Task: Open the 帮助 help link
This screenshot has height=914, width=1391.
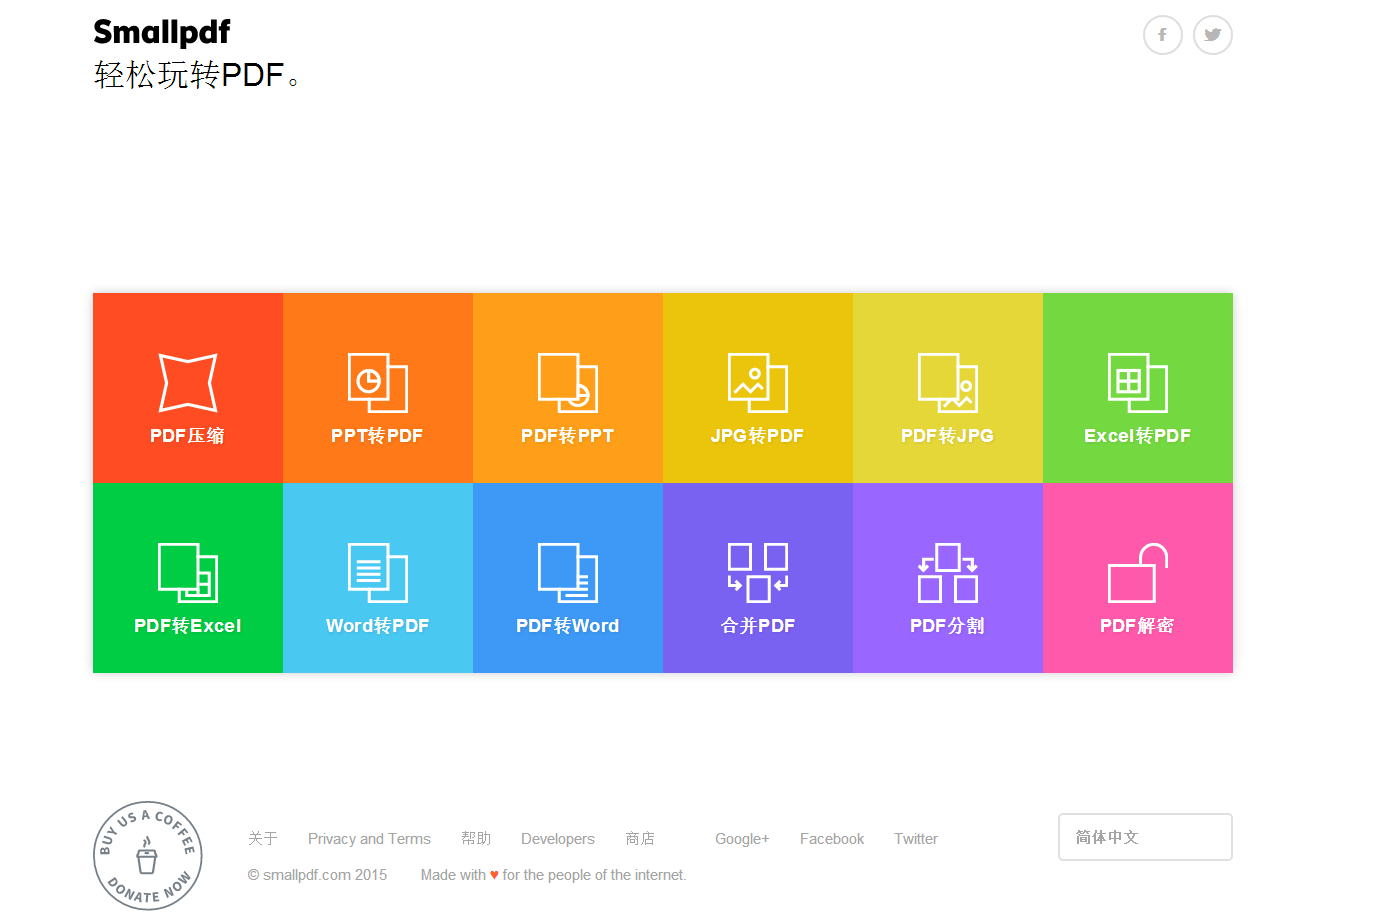Action: (476, 839)
